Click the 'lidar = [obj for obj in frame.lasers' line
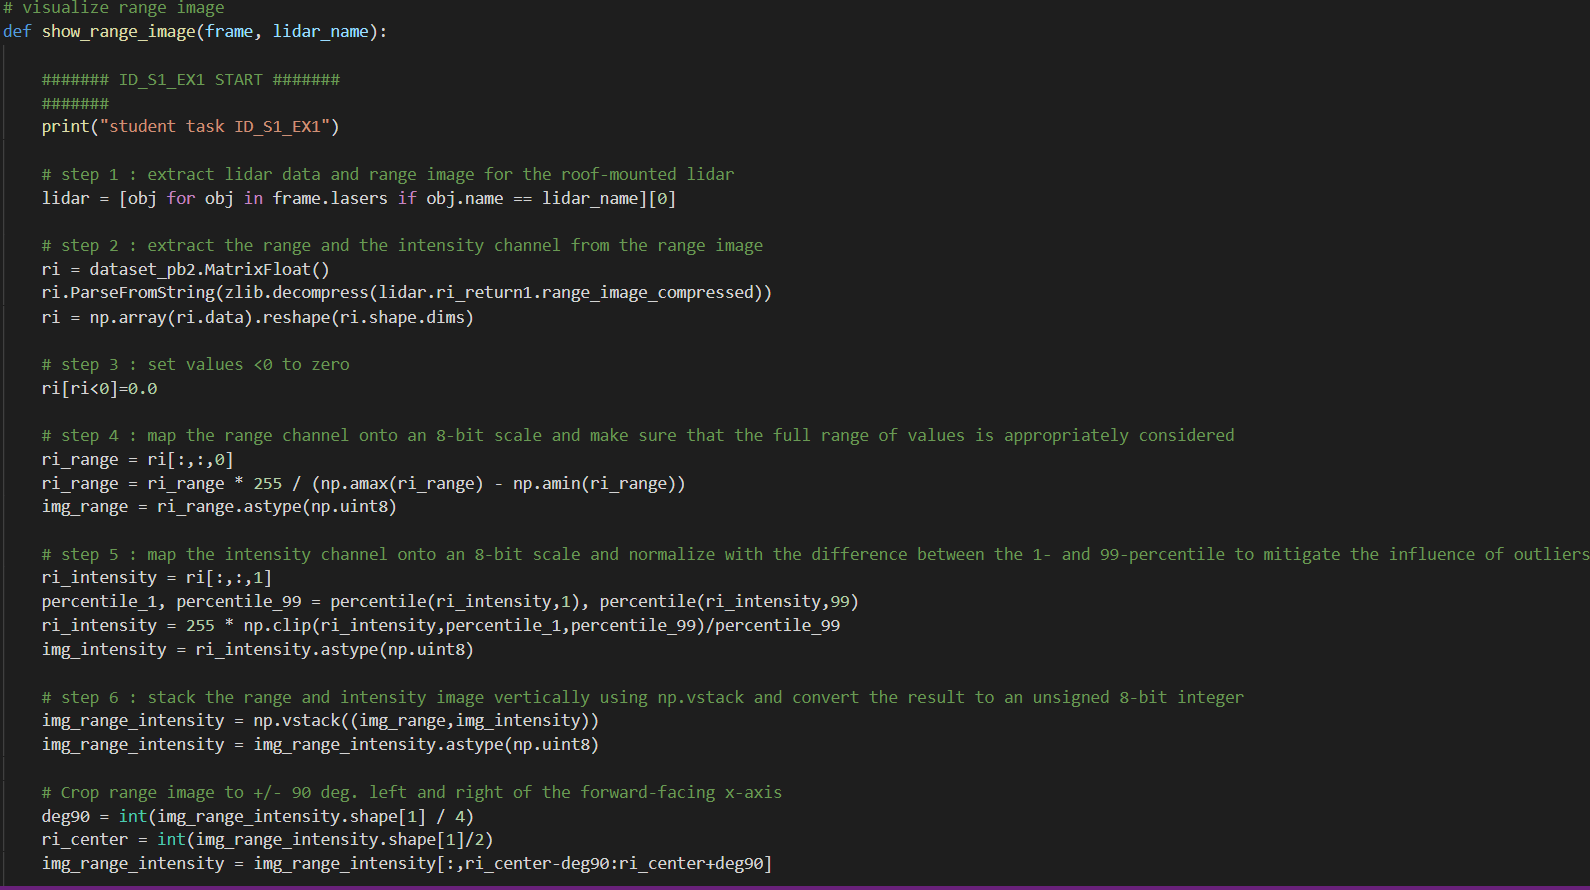Screen dimensions: 1590x890 point(359,199)
